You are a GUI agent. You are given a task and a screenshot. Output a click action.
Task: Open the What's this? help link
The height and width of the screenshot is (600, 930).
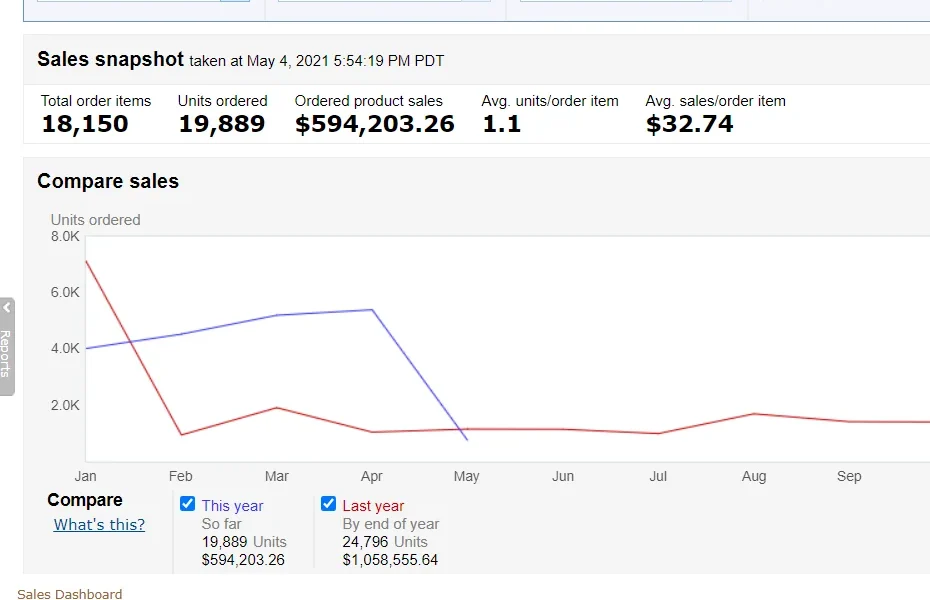[x=99, y=524]
